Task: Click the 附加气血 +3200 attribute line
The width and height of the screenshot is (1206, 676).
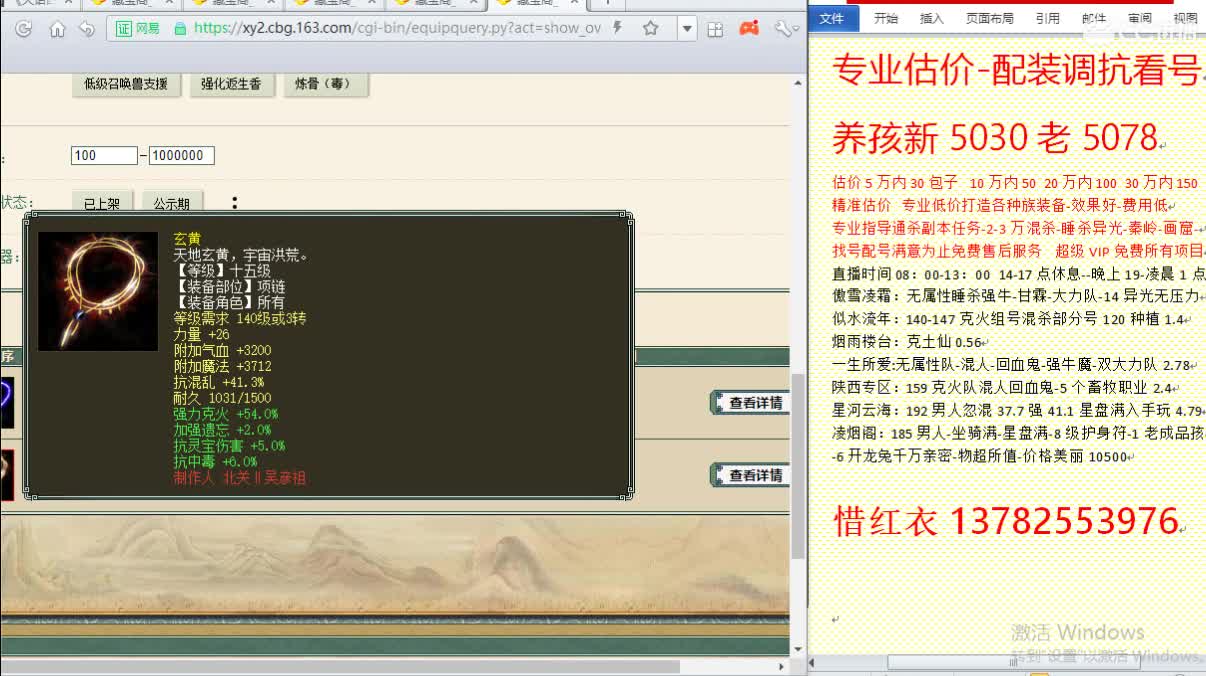Action: 222,350
